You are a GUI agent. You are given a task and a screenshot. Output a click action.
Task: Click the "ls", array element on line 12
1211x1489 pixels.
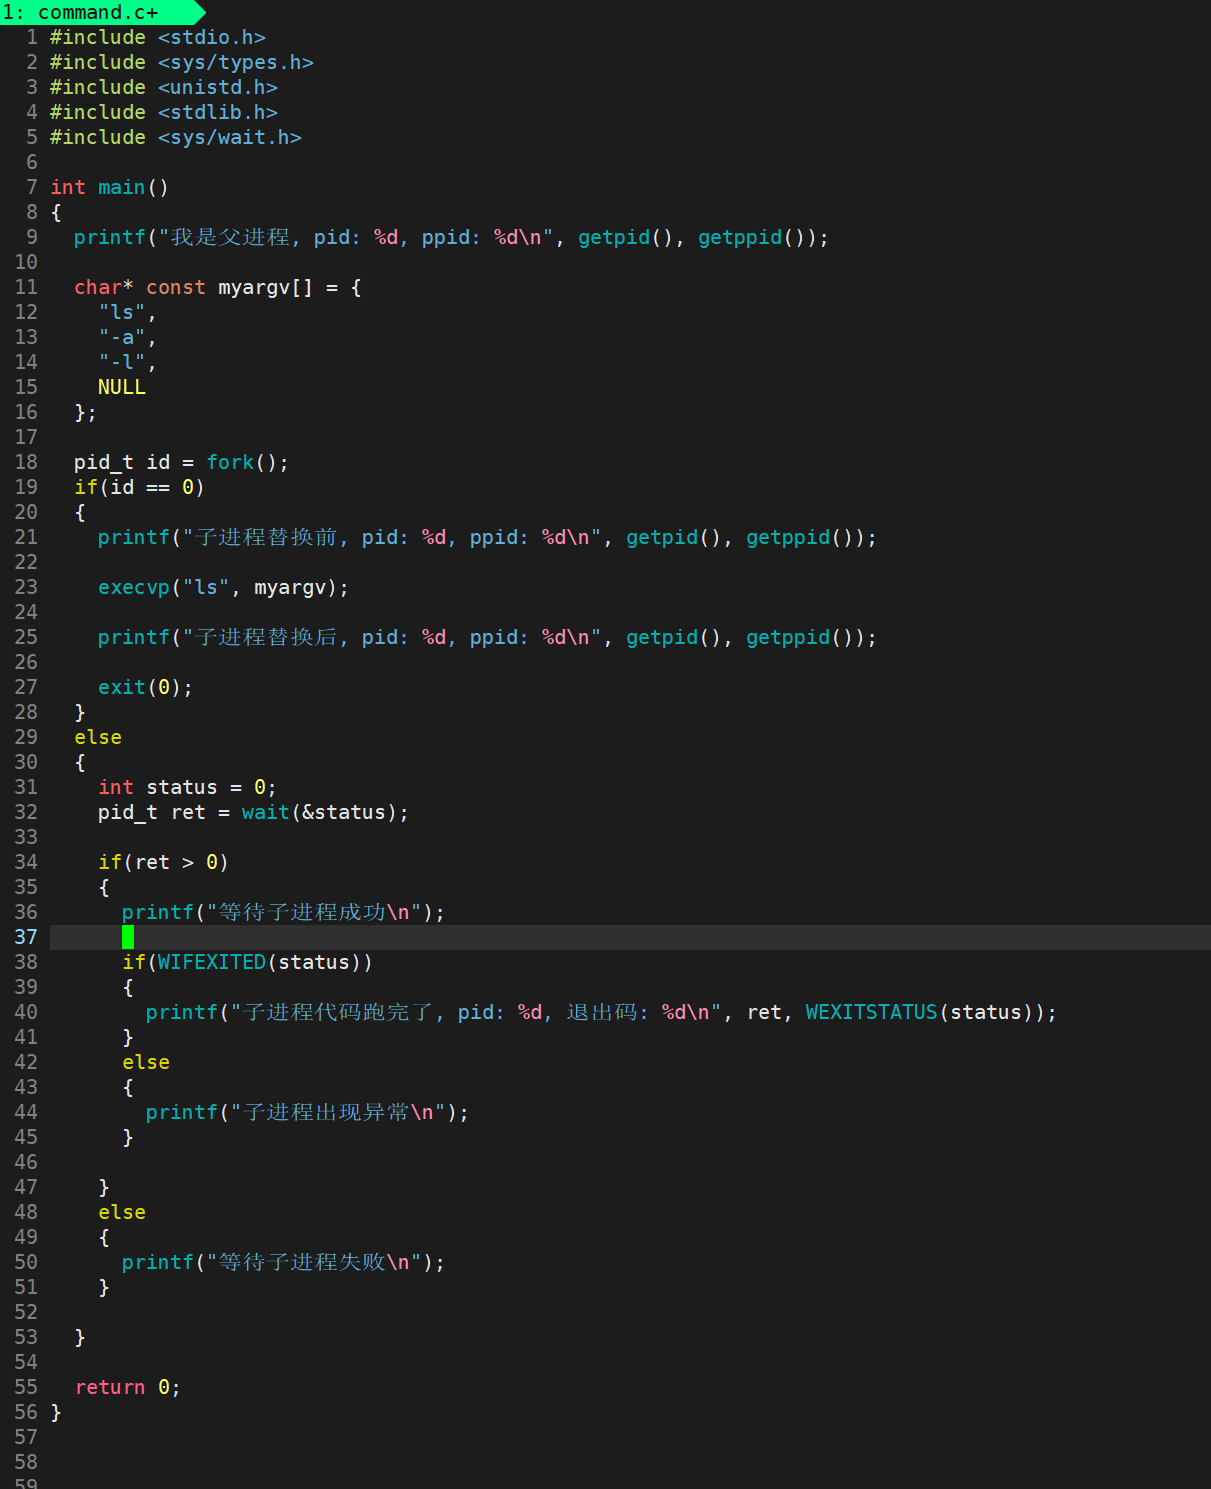(x=127, y=312)
